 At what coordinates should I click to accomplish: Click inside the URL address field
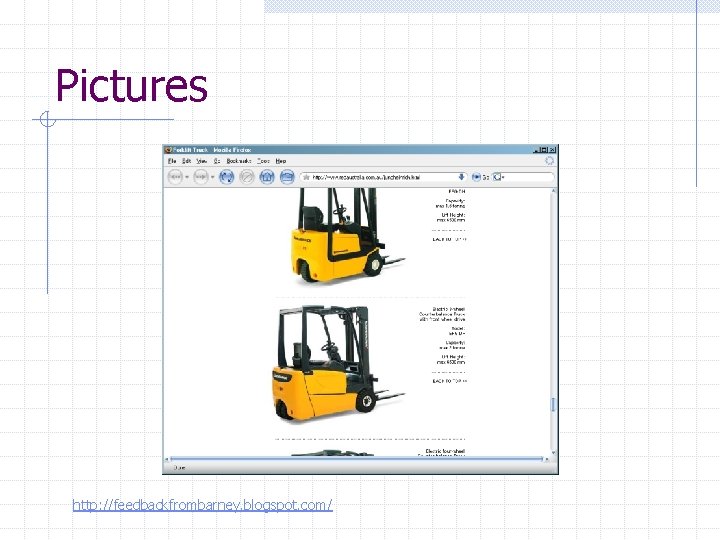(x=383, y=177)
